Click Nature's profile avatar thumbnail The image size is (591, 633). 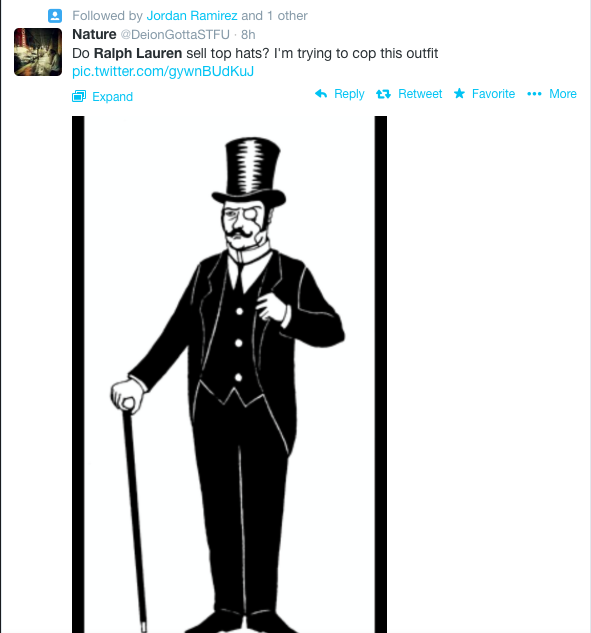coord(38,52)
